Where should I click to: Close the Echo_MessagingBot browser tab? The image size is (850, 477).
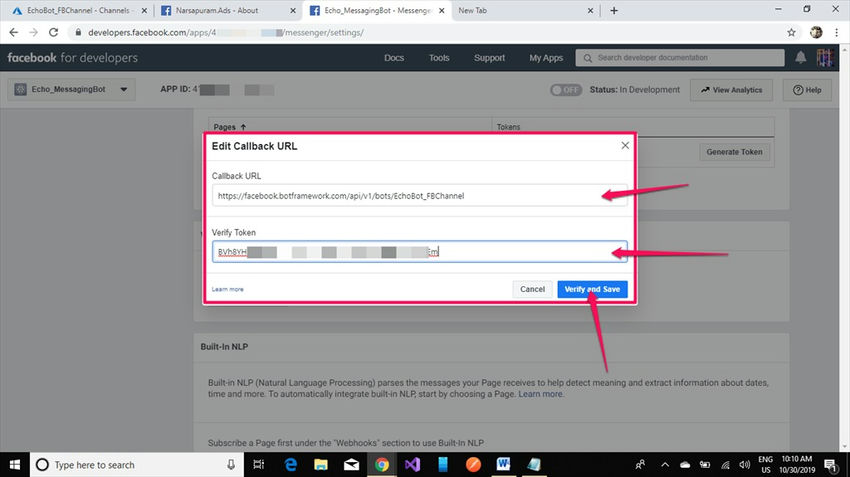pos(441,10)
